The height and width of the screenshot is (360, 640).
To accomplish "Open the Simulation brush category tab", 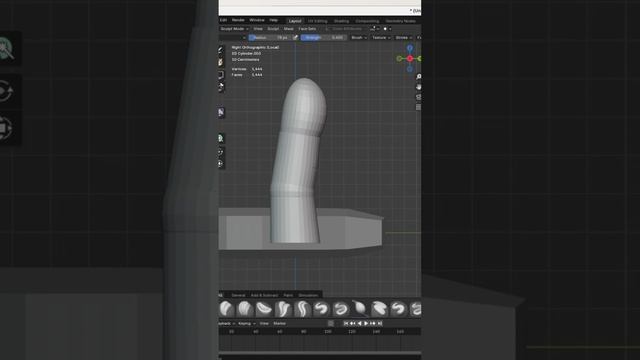I will click(308, 295).
